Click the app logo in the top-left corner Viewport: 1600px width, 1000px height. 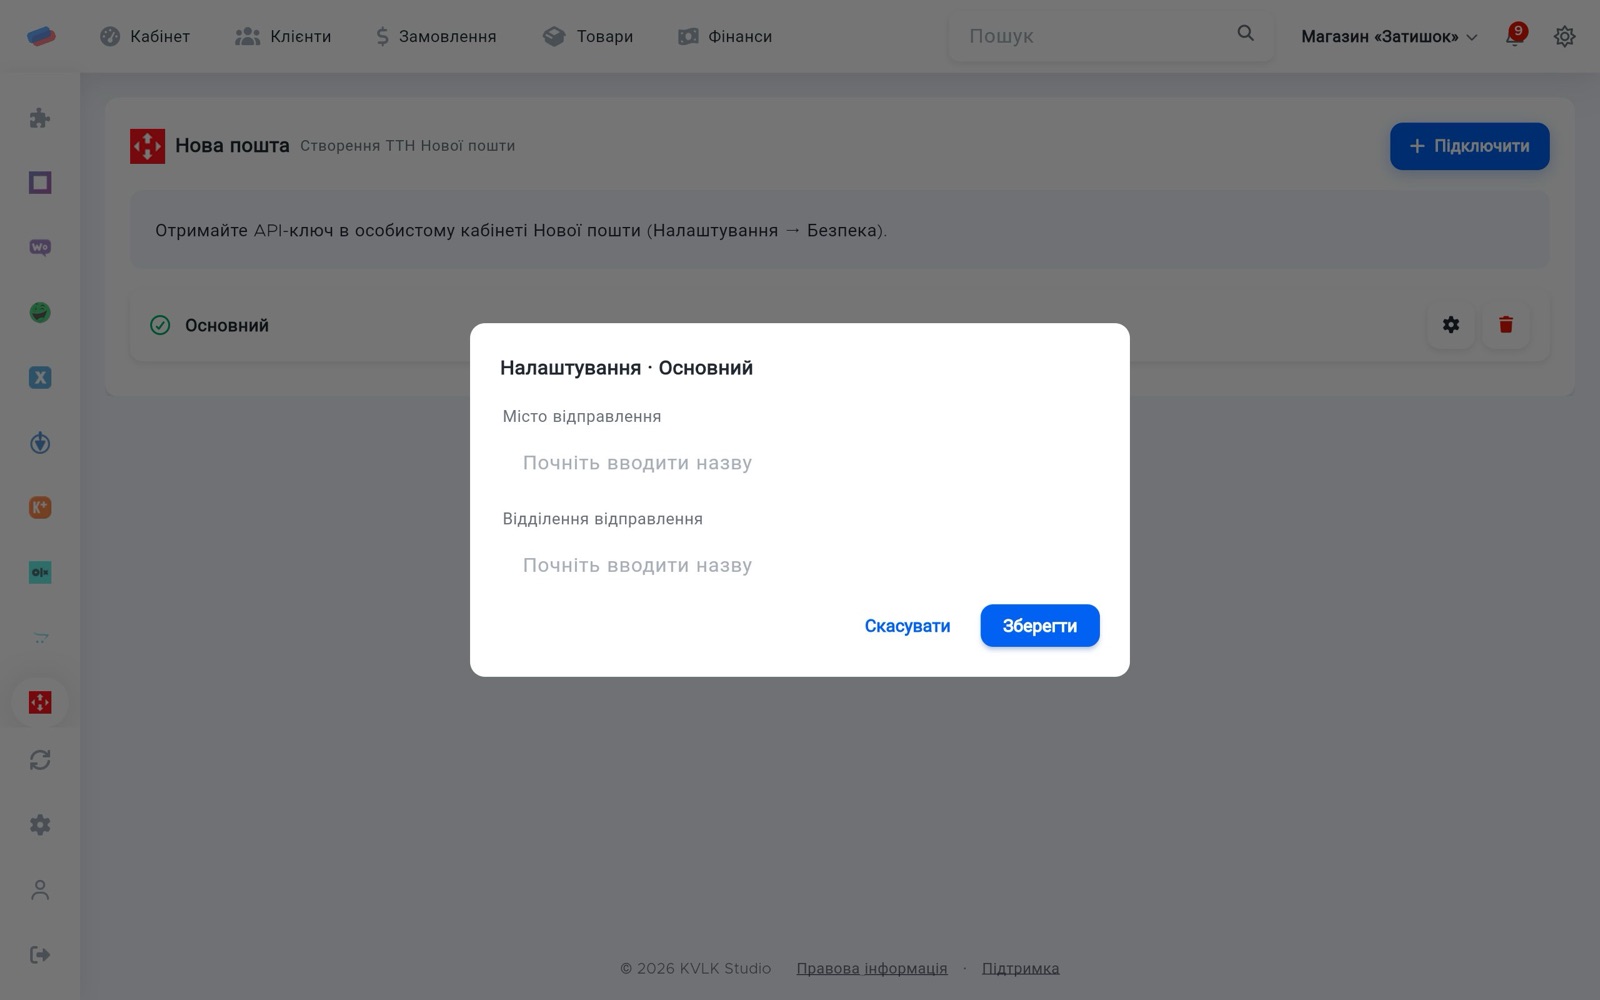(41, 36)
